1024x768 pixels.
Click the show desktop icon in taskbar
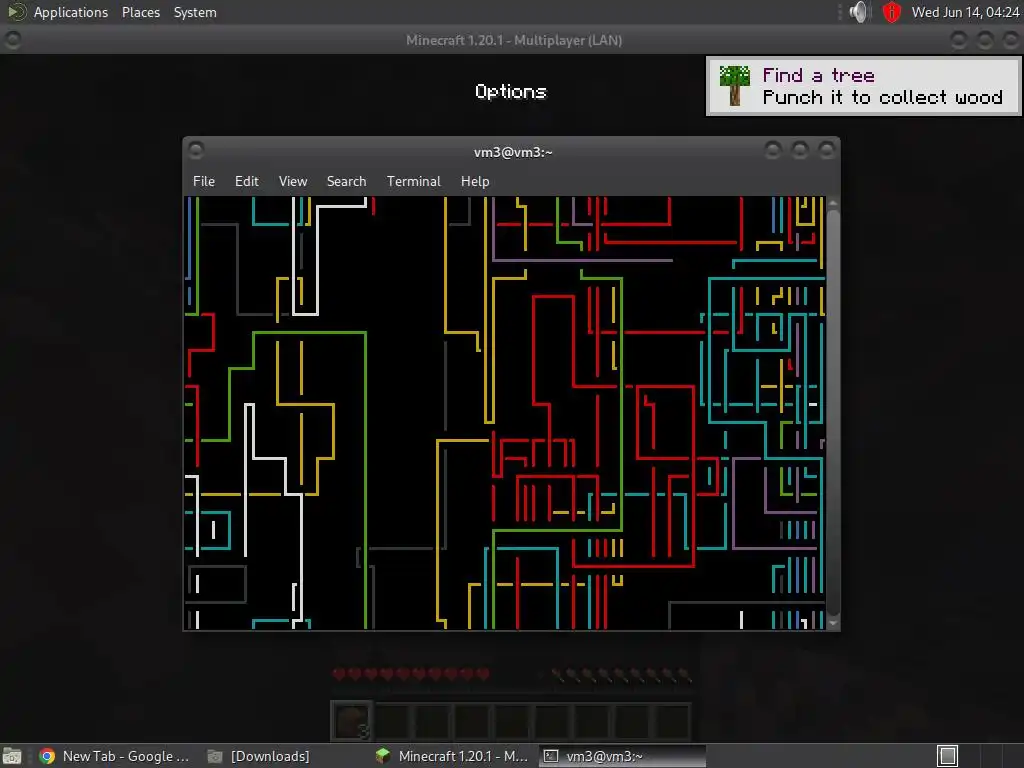point(12,756)
